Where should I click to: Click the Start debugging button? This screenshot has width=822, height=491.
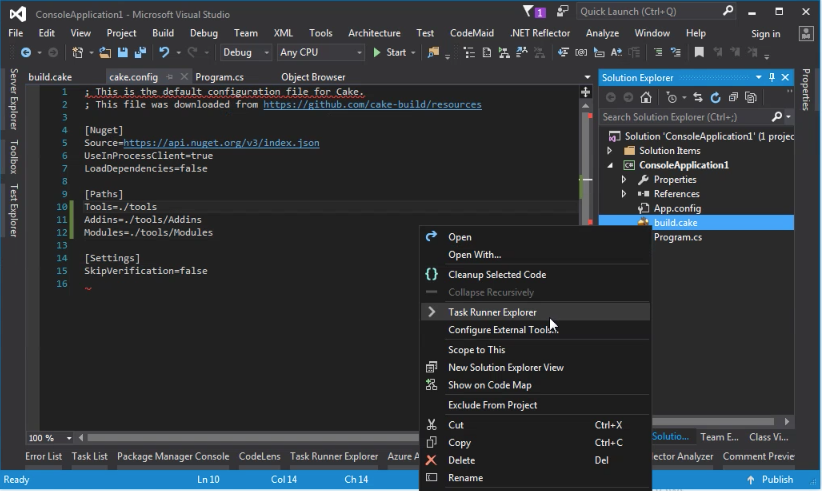[x=390, y=52]
